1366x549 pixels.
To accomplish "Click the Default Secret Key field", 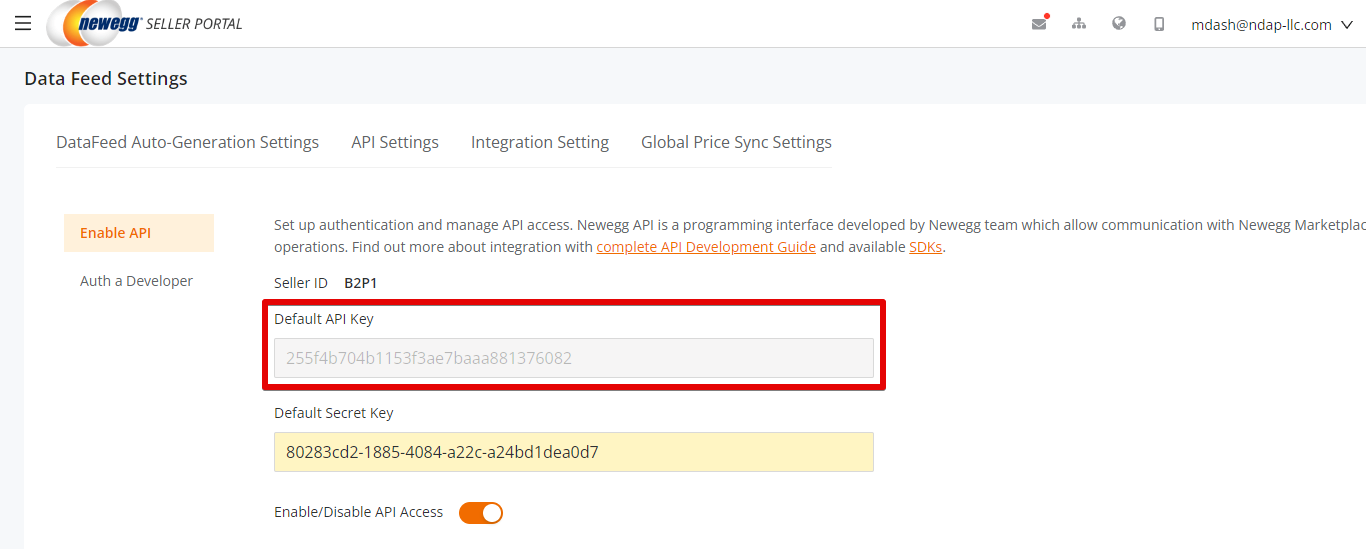I will coord(574,452).
